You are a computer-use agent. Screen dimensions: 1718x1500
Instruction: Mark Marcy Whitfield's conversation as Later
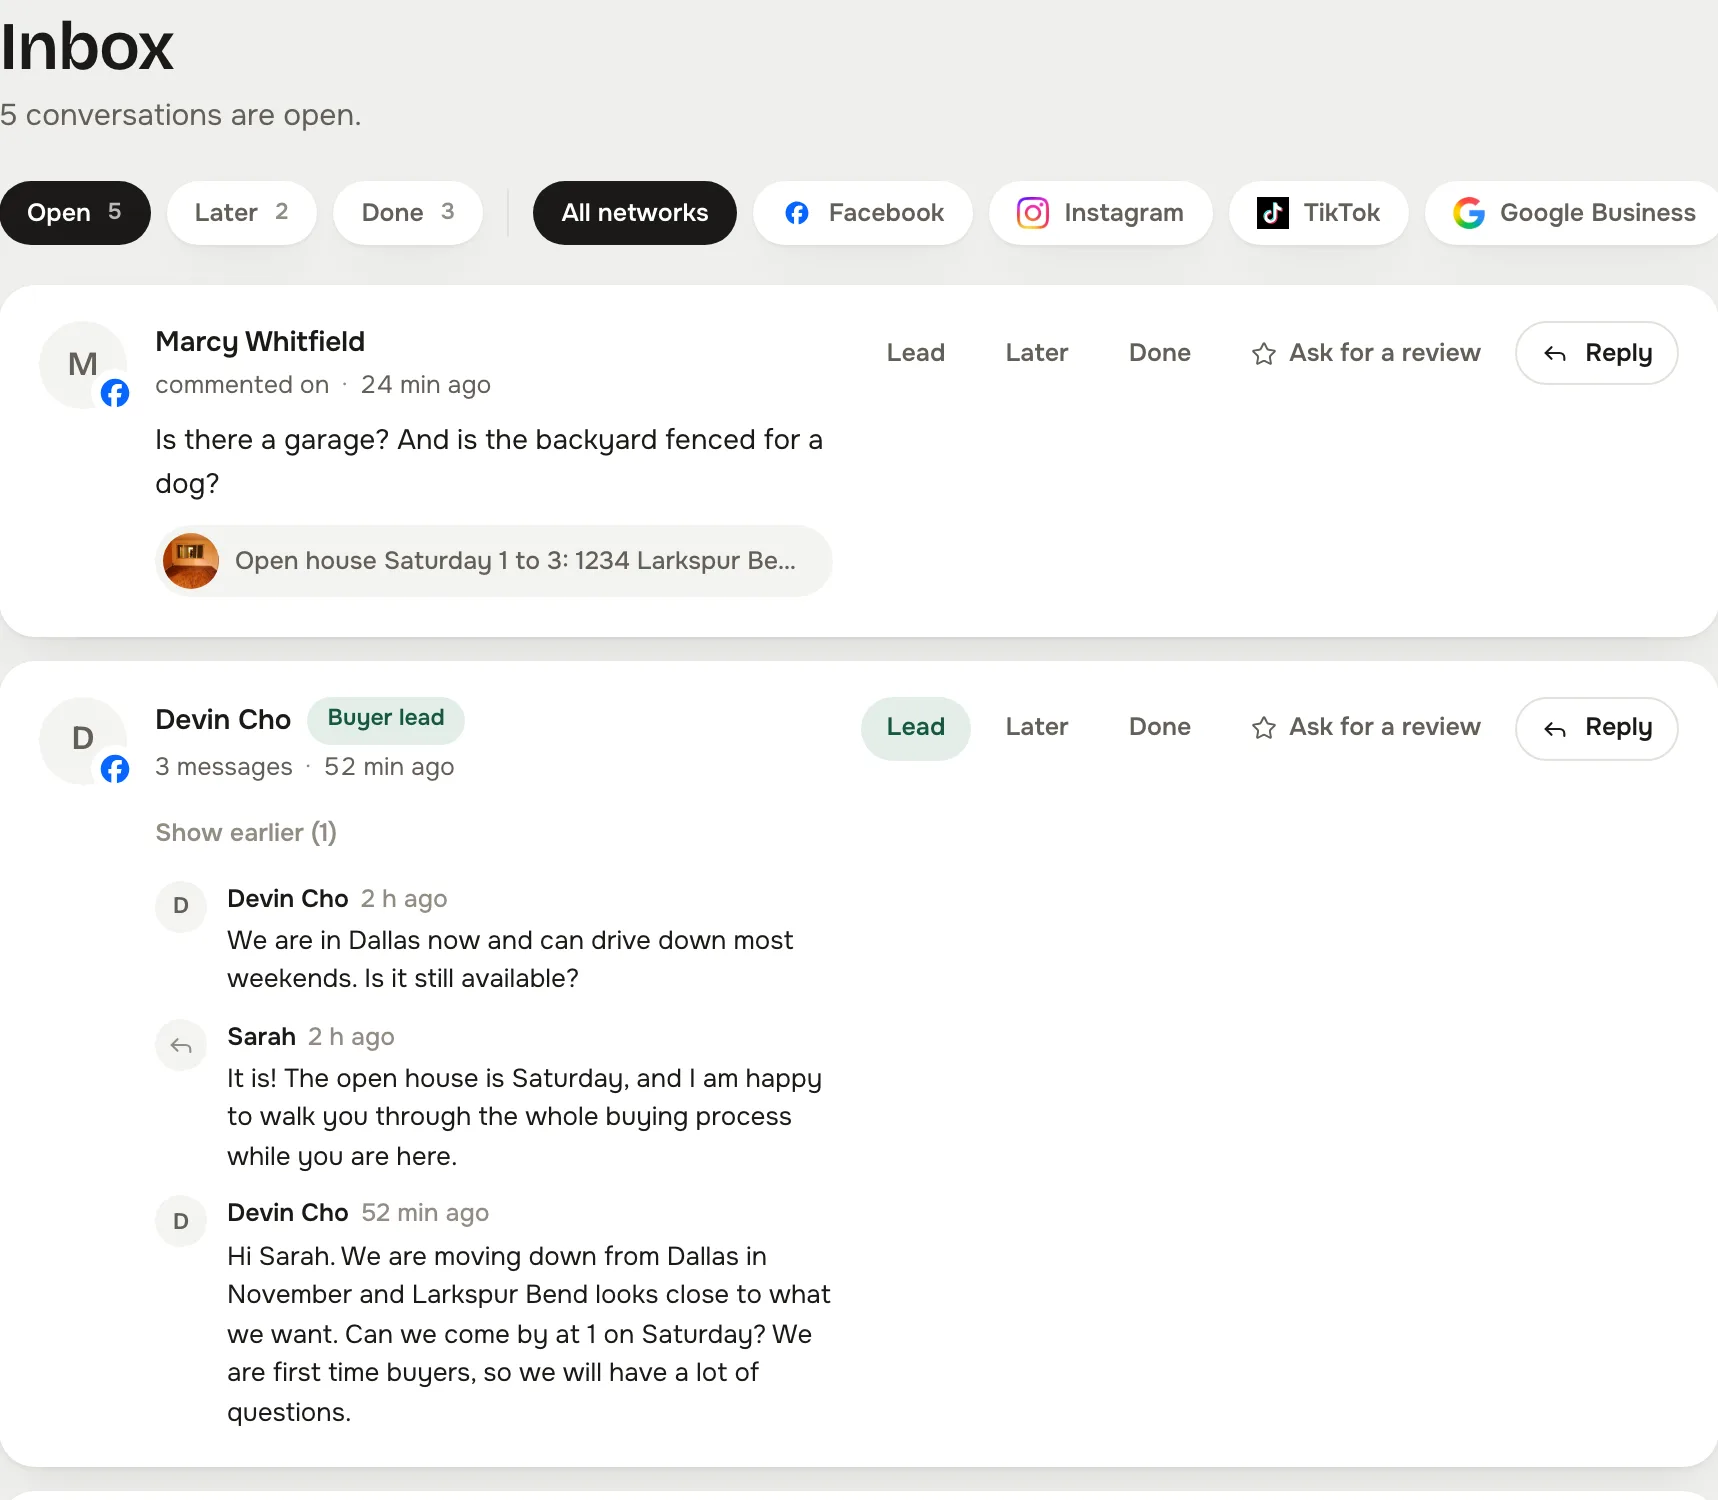pos(1037,353)
